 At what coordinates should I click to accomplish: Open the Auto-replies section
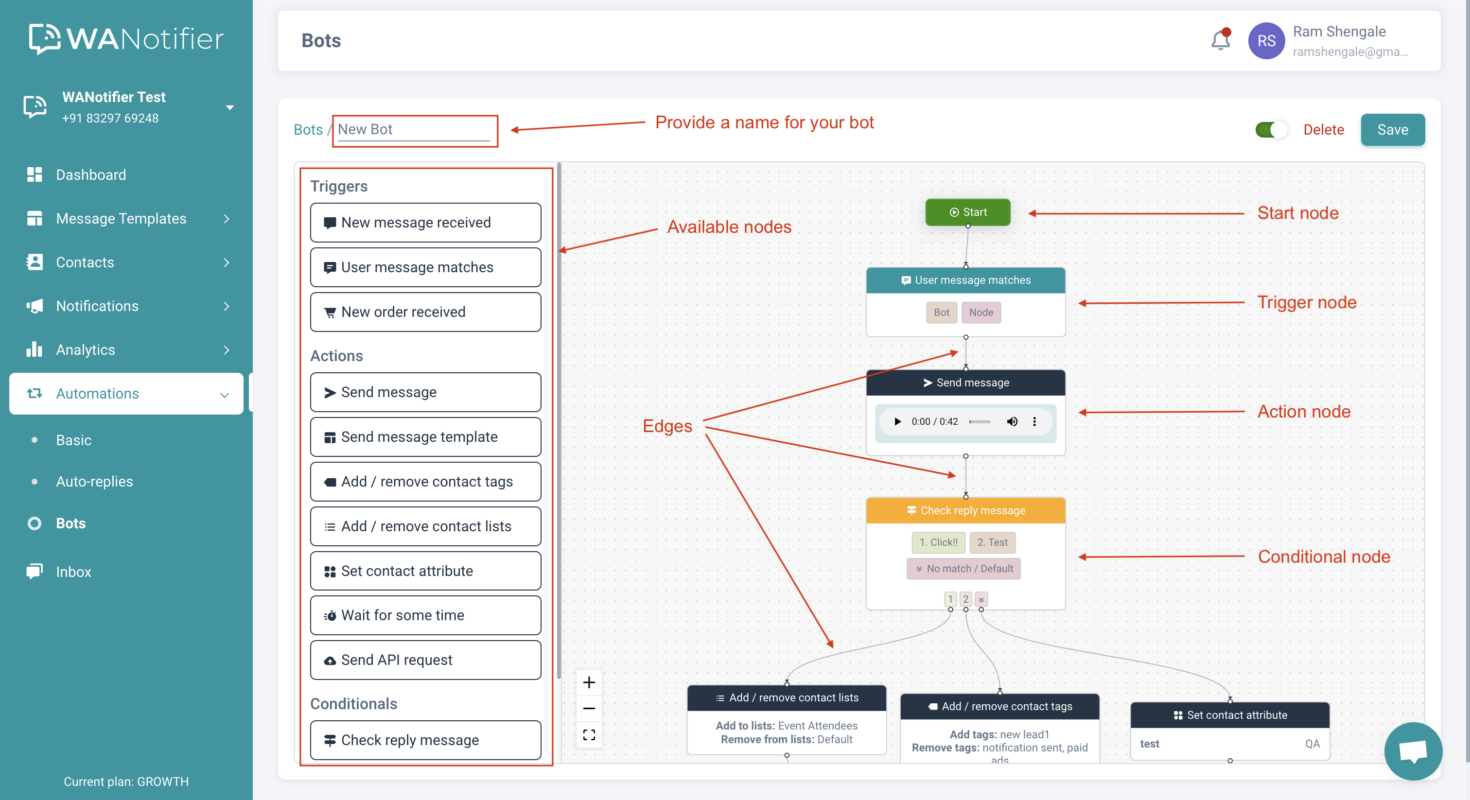(95, 481)
